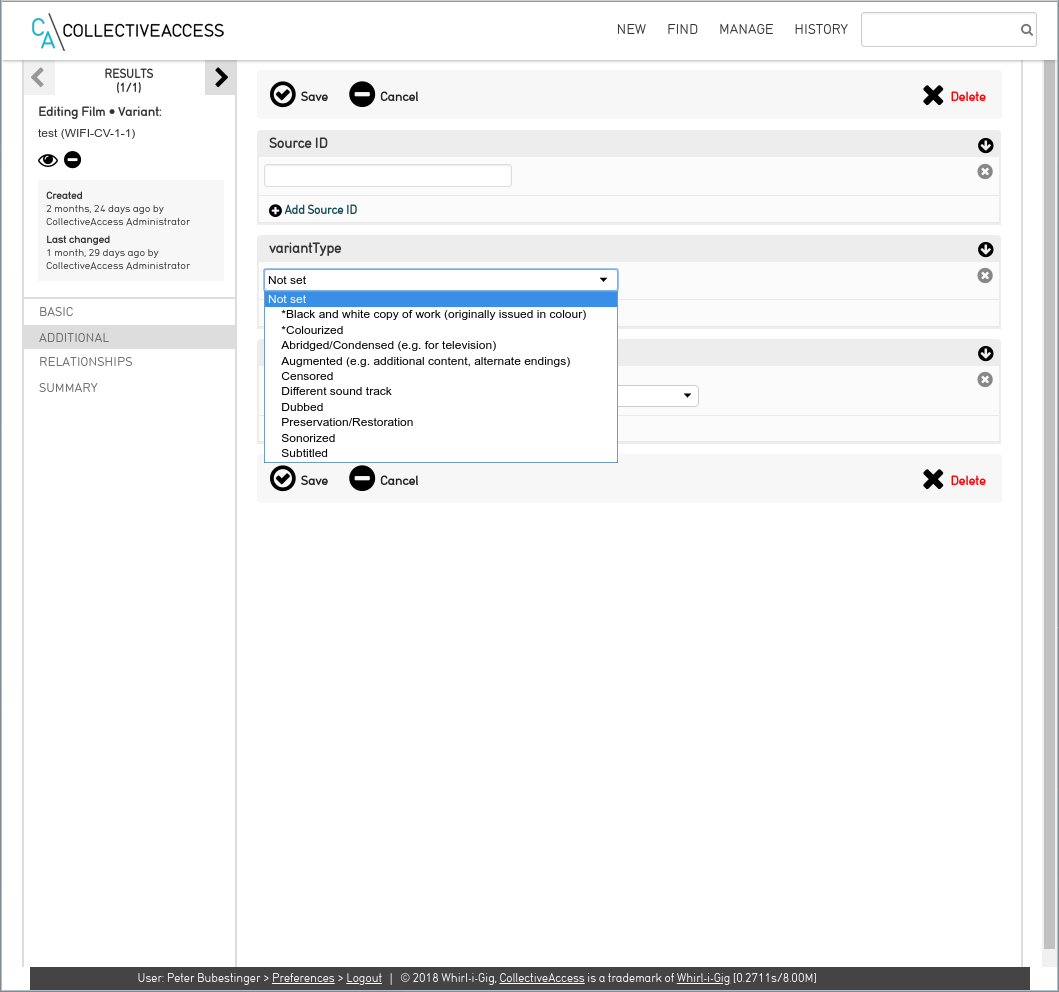
Task: Remove the Source ID value
Action: 985,172
